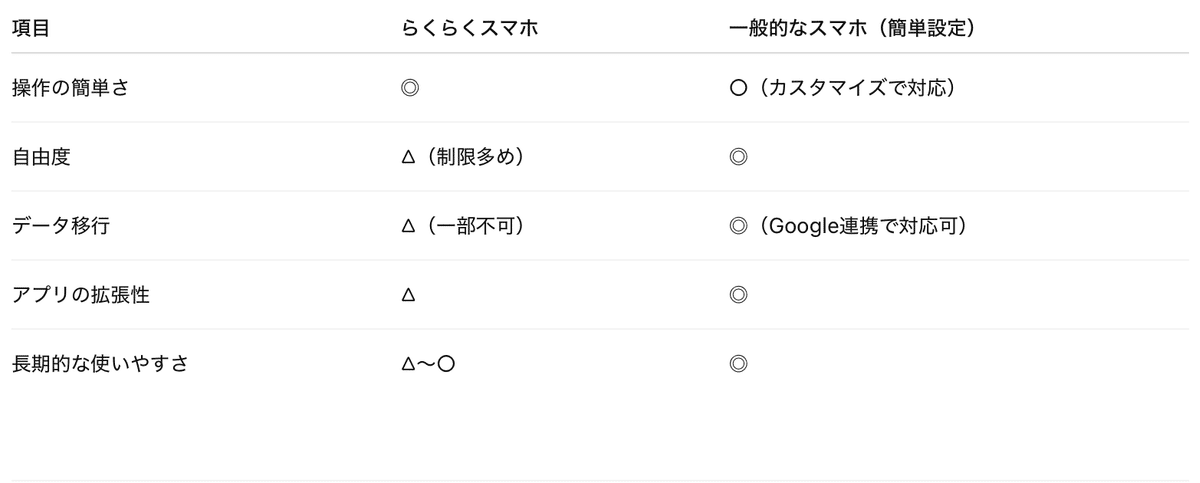The width and height of the screenshot is (1200, 483).
Task: Click the カスタマイズで対応 text
Action: pos(858,88)
